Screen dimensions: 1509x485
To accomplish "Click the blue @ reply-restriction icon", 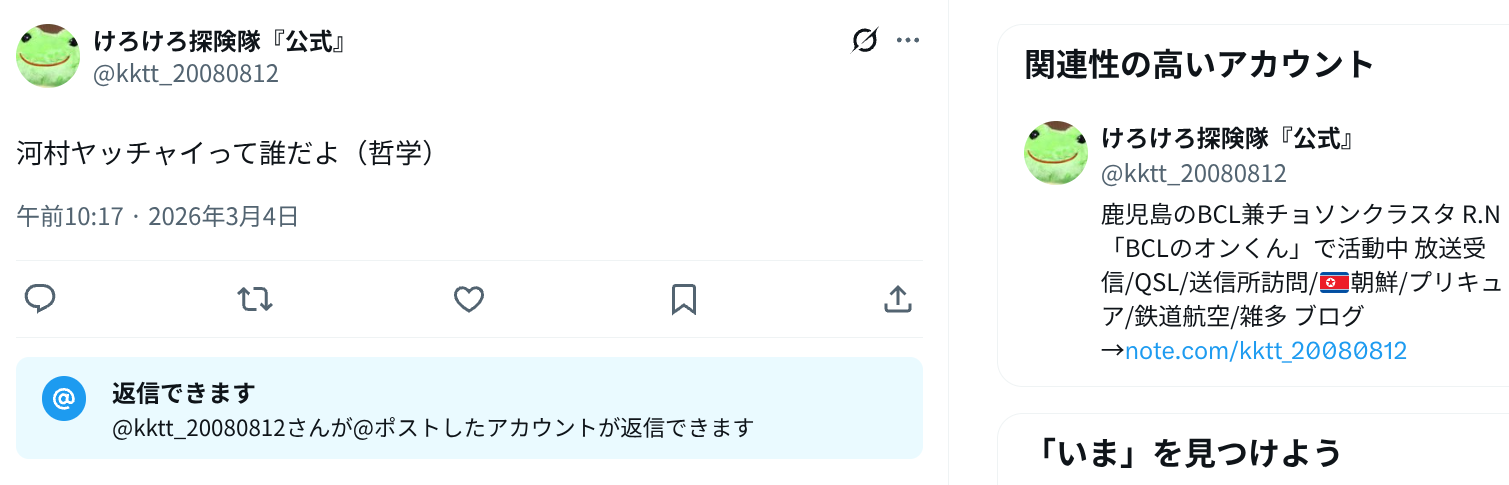I will (63, 399).
